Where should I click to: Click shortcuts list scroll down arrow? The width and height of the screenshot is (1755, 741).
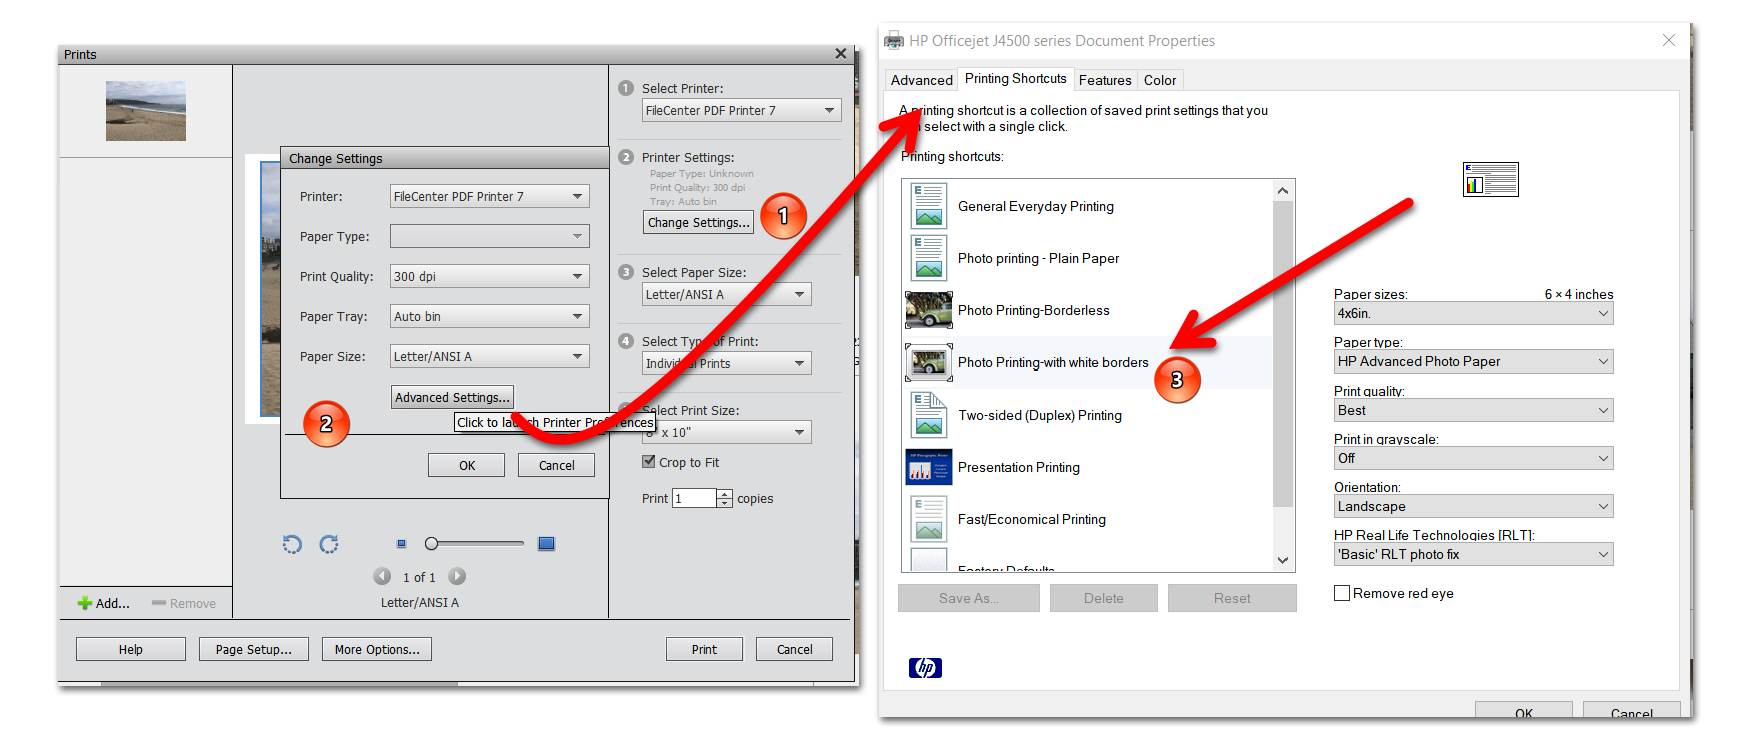[x=1283, y=561]
